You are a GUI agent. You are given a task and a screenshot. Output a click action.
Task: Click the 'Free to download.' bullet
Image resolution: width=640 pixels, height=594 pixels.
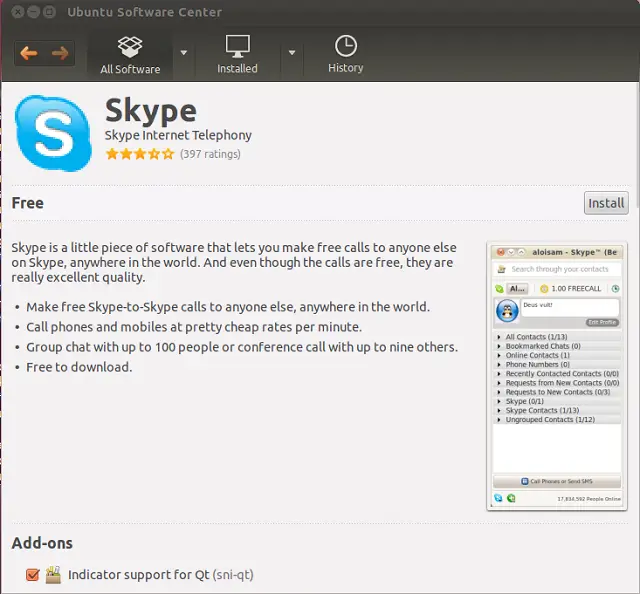(x=79, y=367)
